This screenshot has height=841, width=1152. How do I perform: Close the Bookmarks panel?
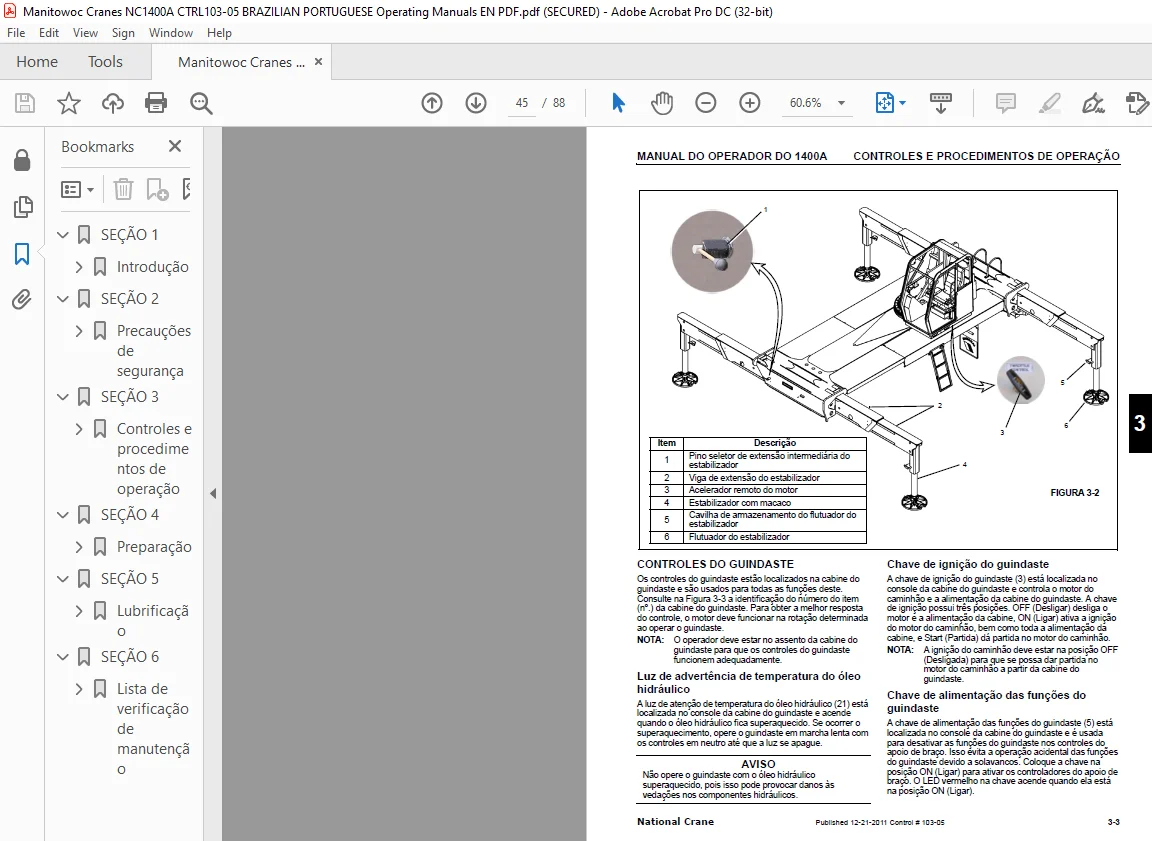pos(175,146)
